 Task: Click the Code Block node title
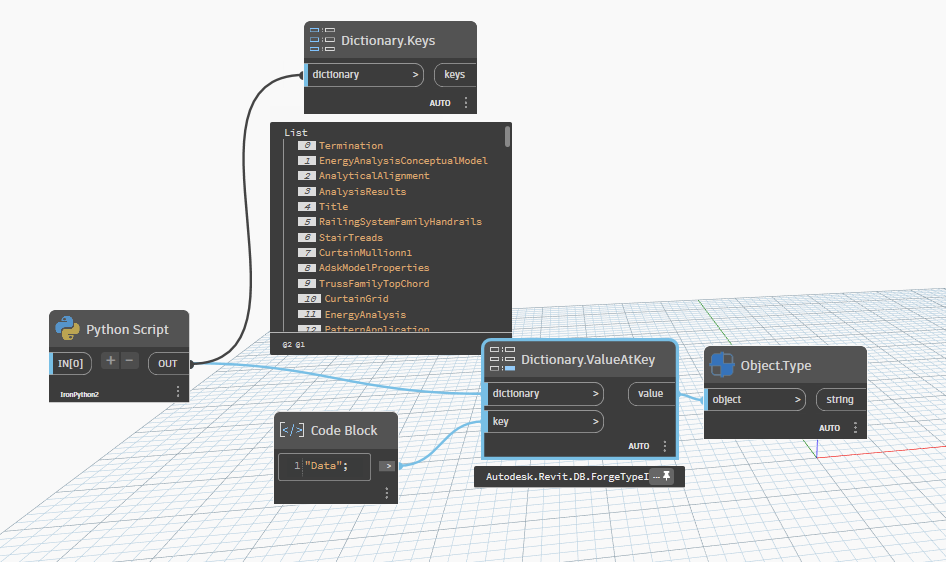(x=344, y=430)
